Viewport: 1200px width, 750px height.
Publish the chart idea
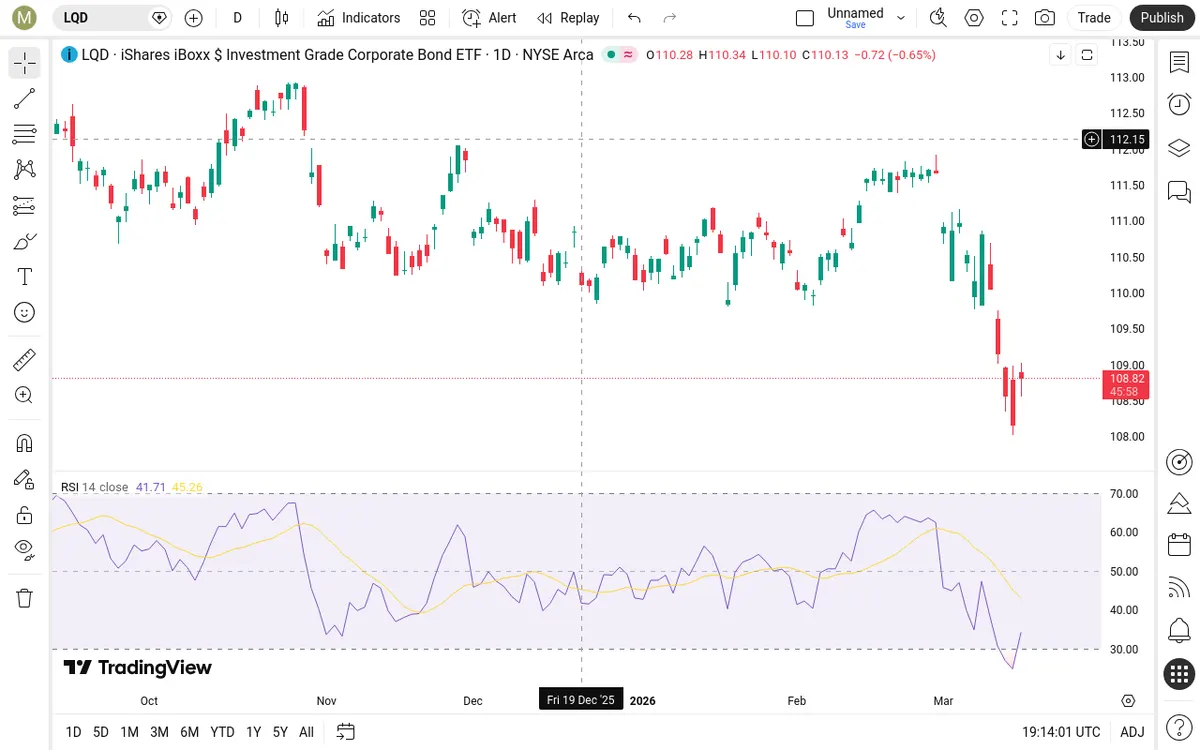click(x=1162, y=18)
